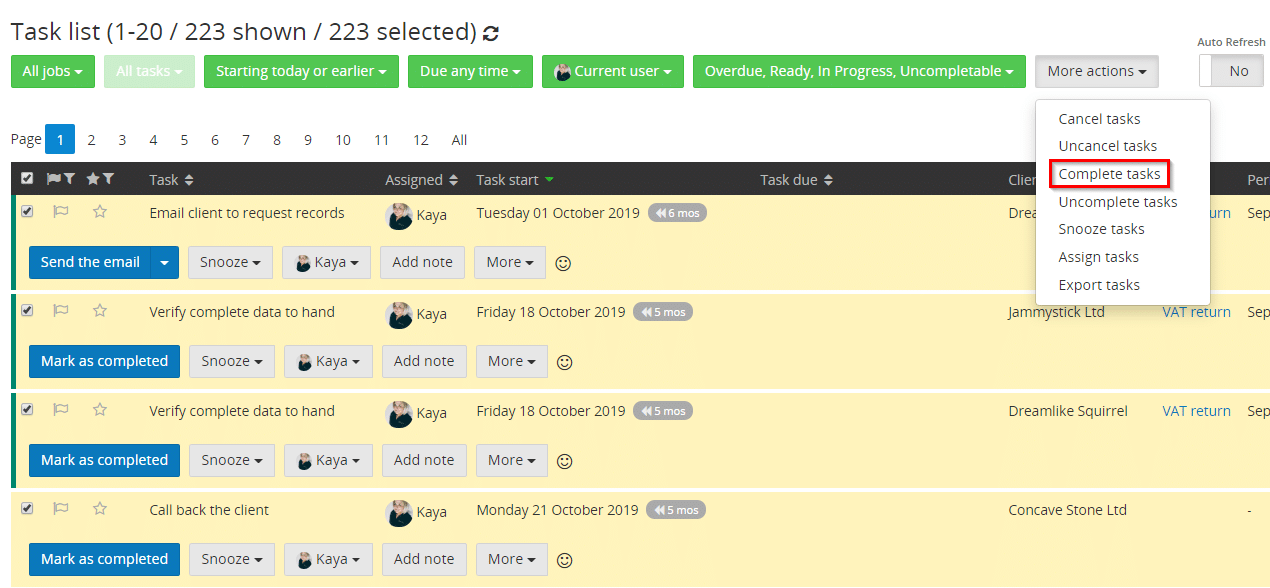Image resolution: width=1270 pixels, height=588 pixels.
Task: Click "Mark as completed" for the Jammystick task
Action: (x=104, y=361)
